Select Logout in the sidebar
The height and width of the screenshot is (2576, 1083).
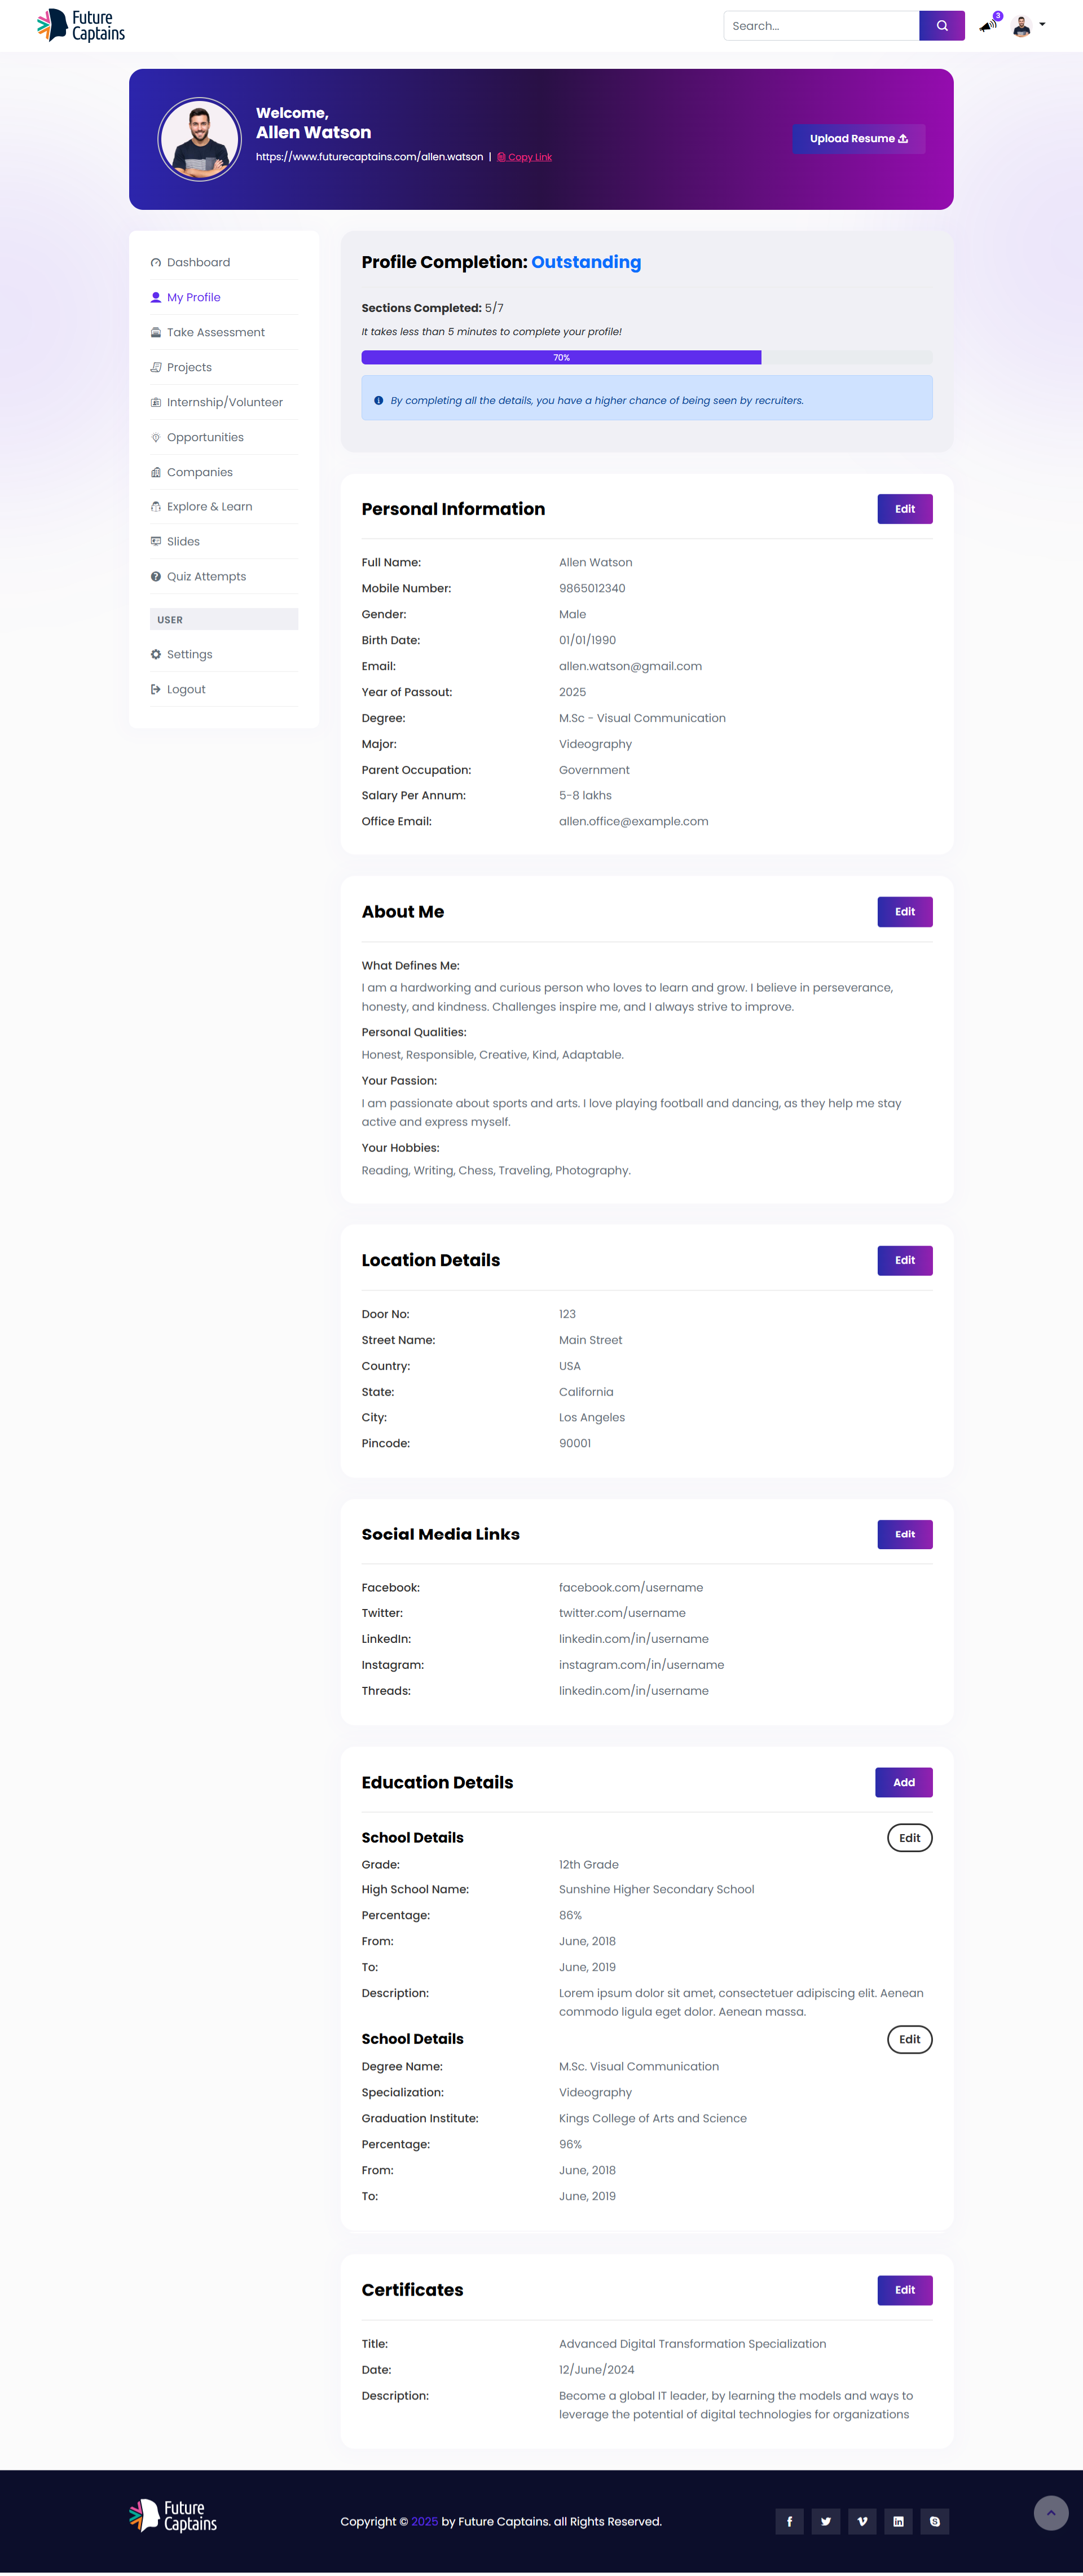(186, 690)
